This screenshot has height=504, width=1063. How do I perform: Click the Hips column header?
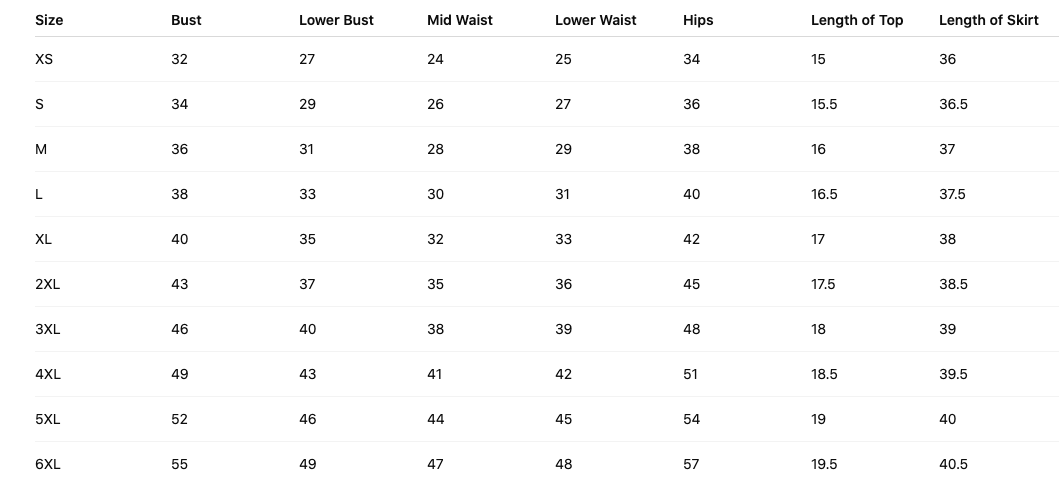(x=698, y=20)
